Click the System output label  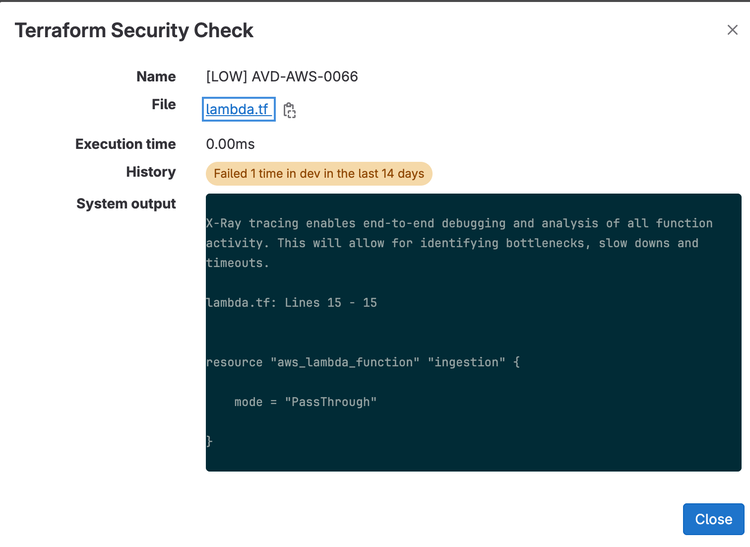[126, 204]
